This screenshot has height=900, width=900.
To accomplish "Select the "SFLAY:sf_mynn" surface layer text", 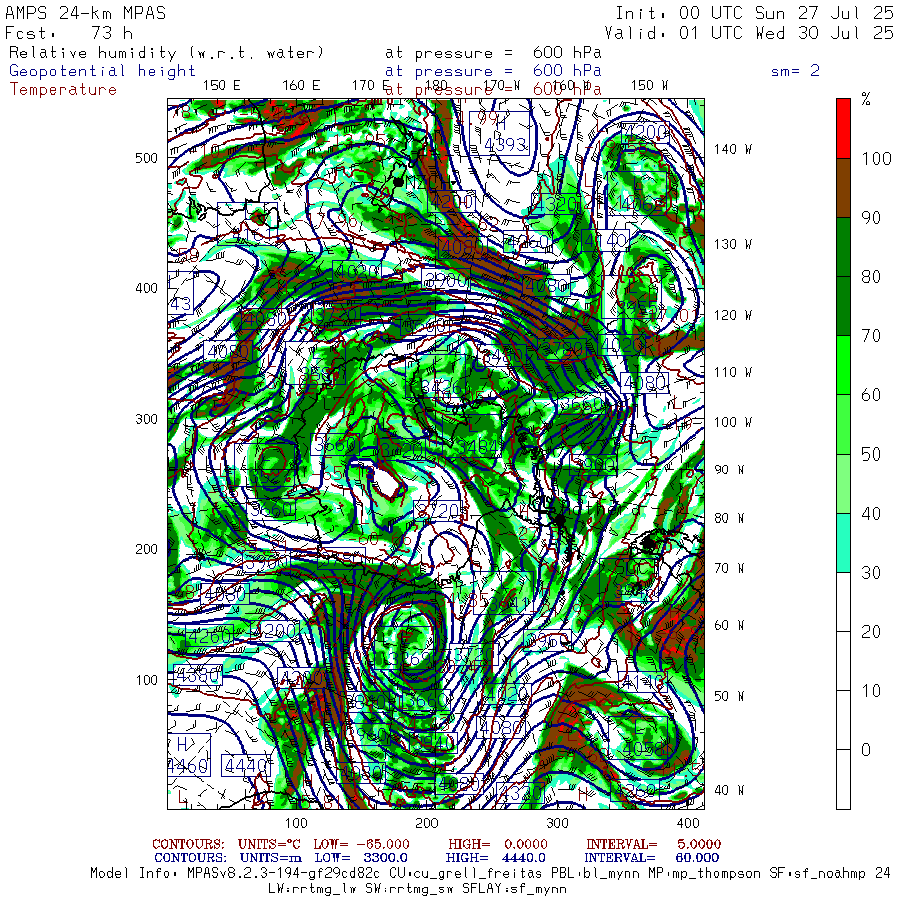I will click(x=514, y=889).
